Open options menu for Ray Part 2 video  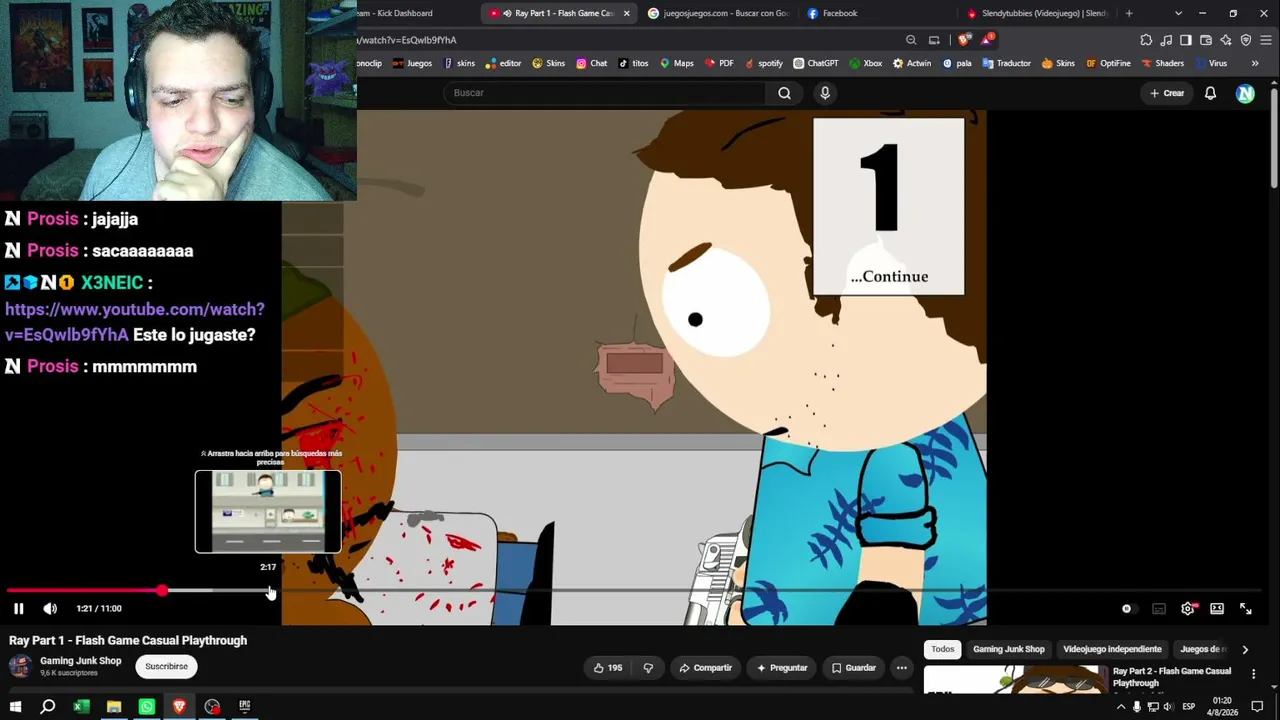coord(1254,675)
